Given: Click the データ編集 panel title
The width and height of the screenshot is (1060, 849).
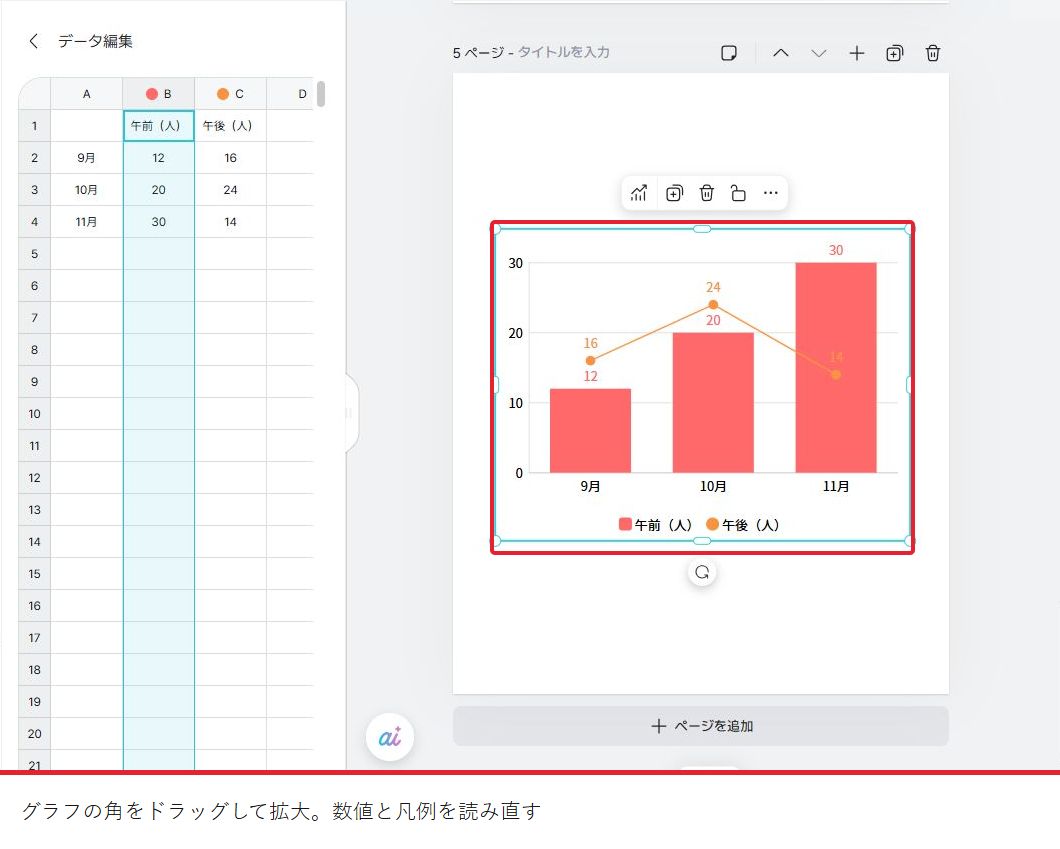Looking at the screenshot, I should point(95,41).
